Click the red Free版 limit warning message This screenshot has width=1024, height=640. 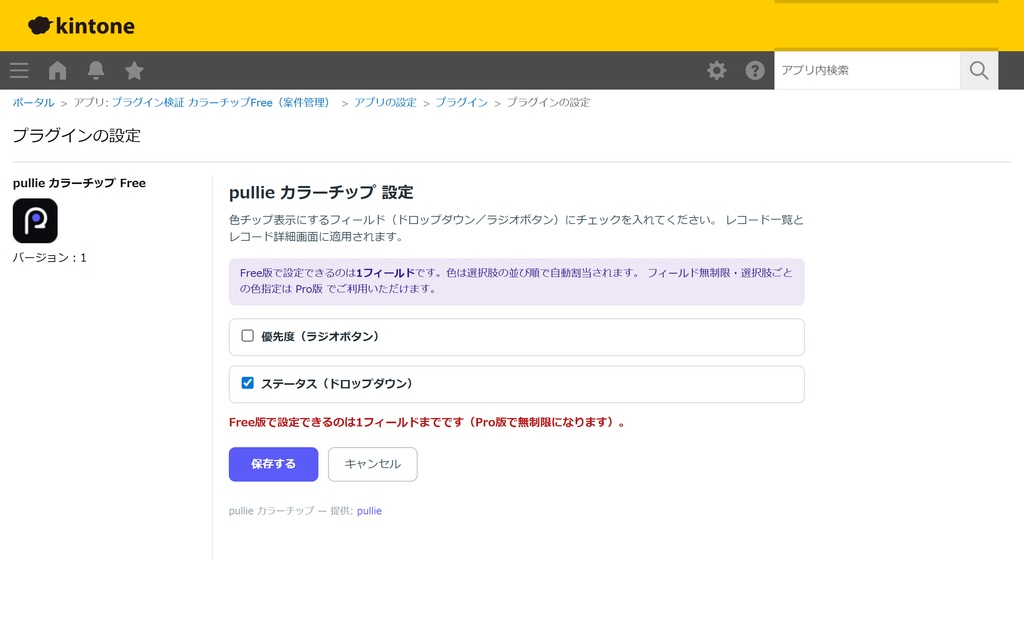point(427,422)
